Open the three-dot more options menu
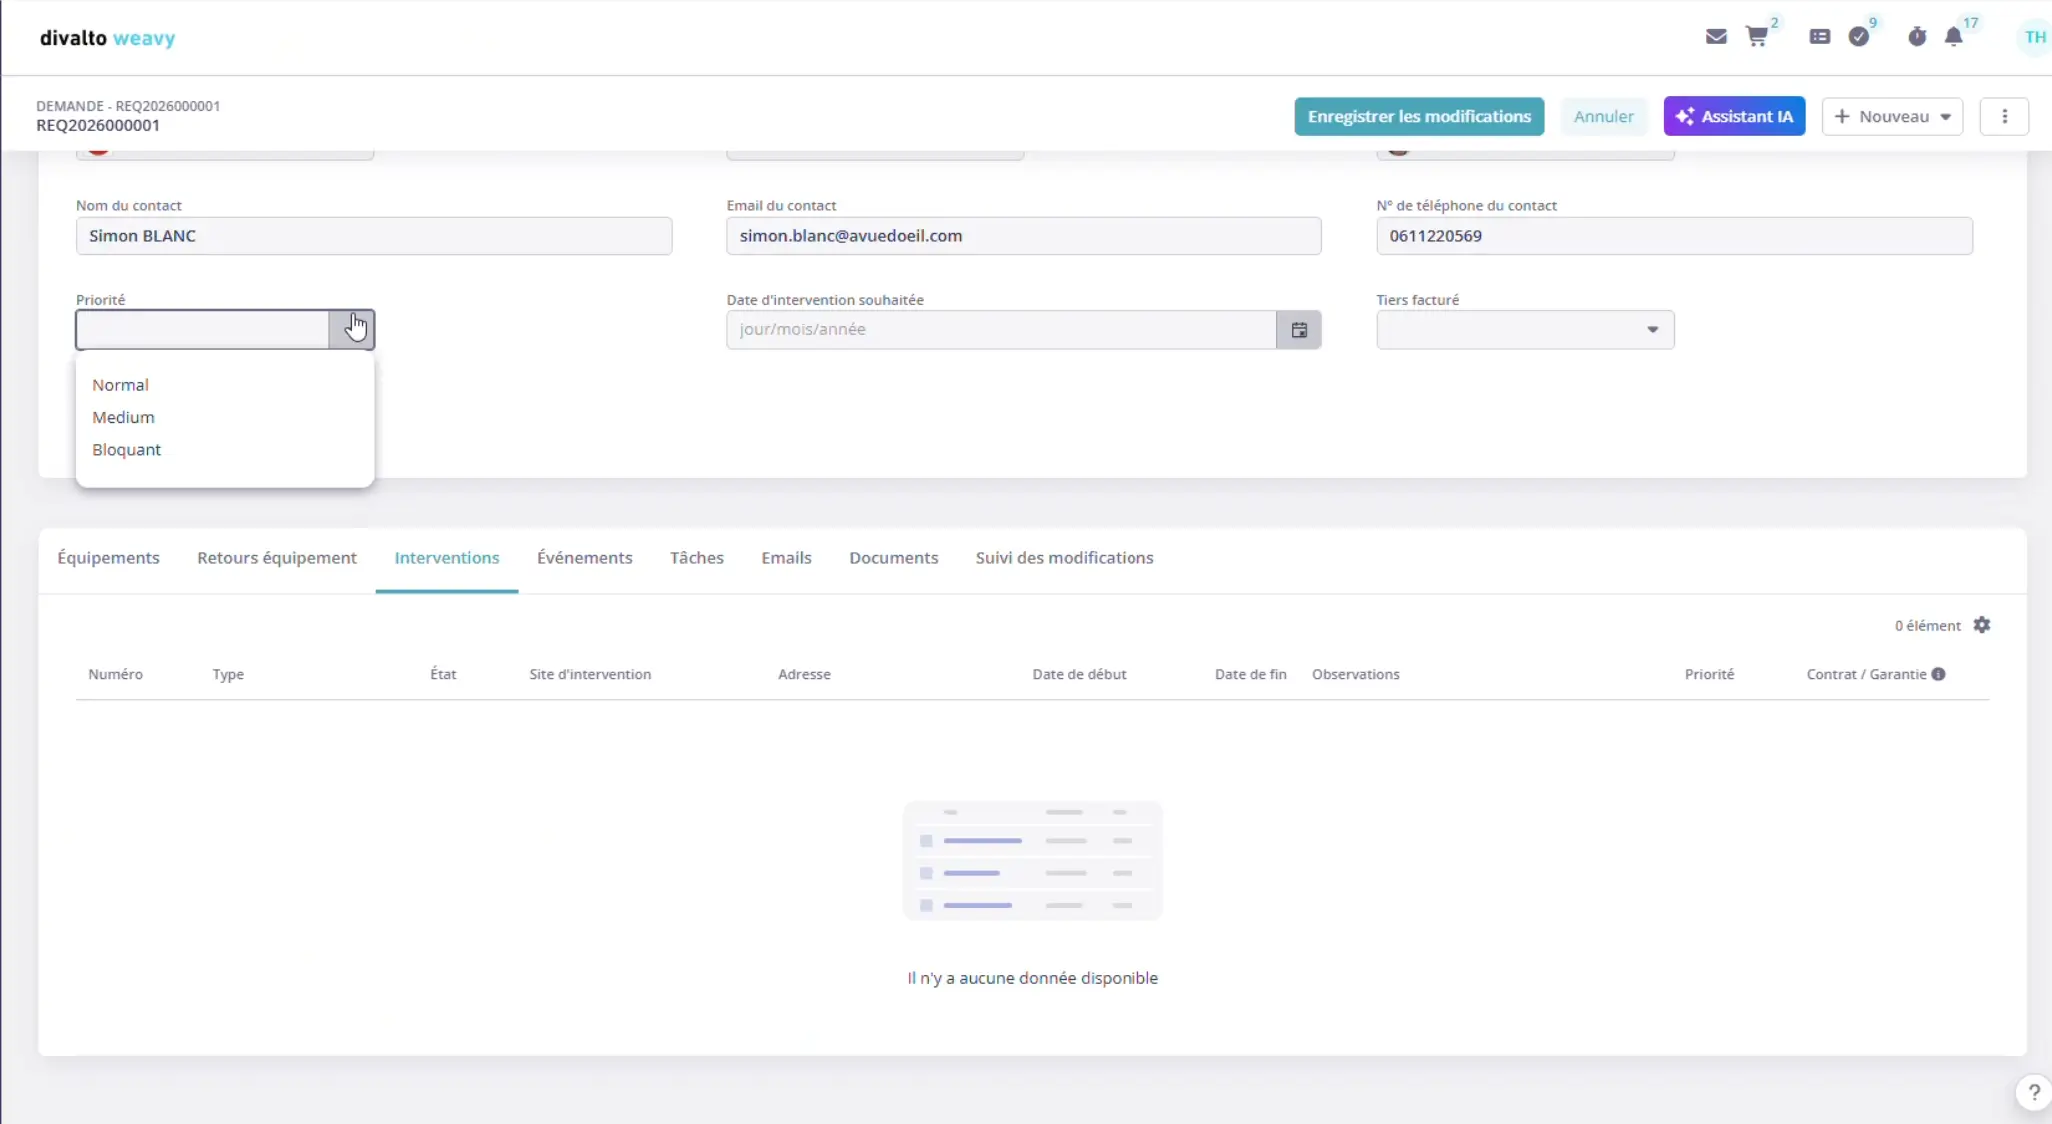 point(2004,116)
